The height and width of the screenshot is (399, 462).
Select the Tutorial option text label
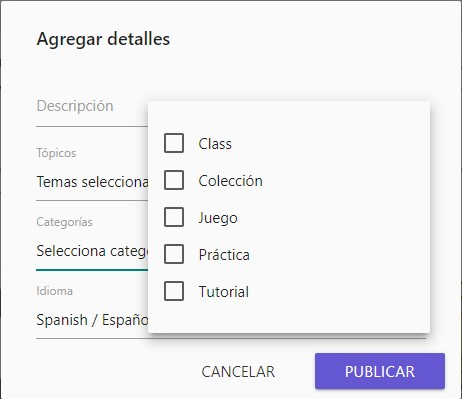[x=224, y=292]
